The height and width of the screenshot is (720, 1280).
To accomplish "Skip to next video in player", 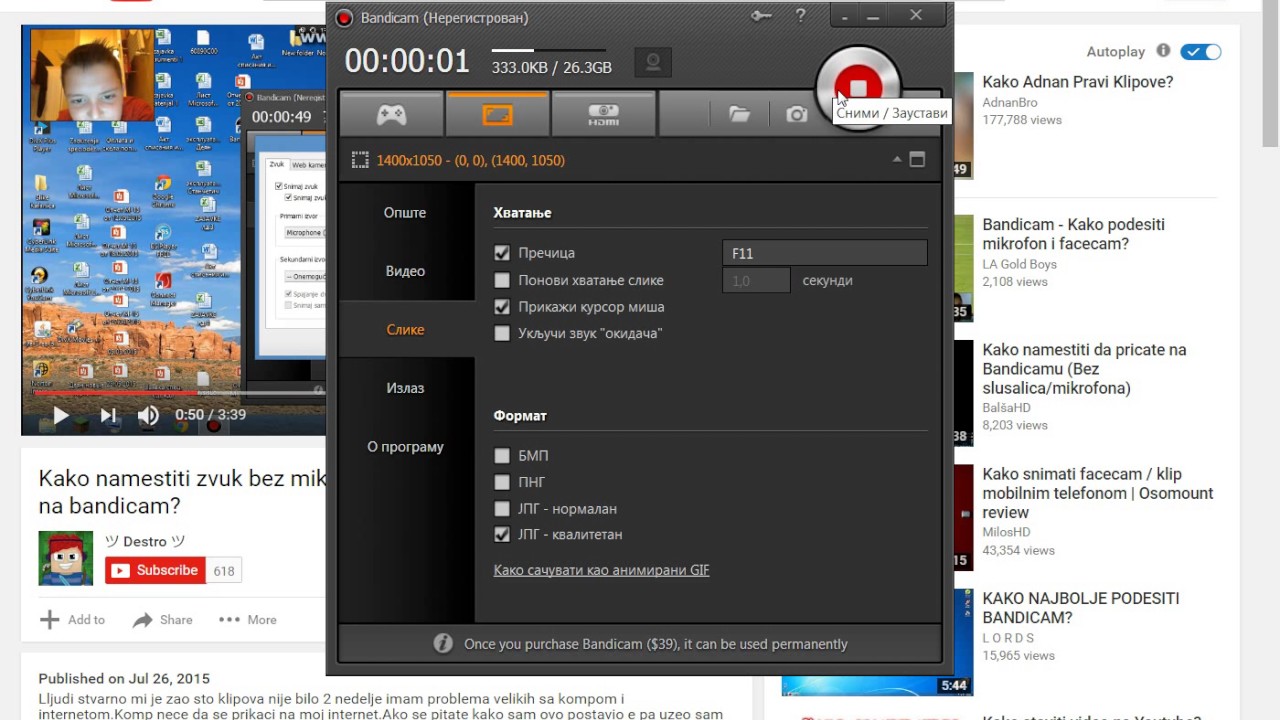I will click(108, 415).
